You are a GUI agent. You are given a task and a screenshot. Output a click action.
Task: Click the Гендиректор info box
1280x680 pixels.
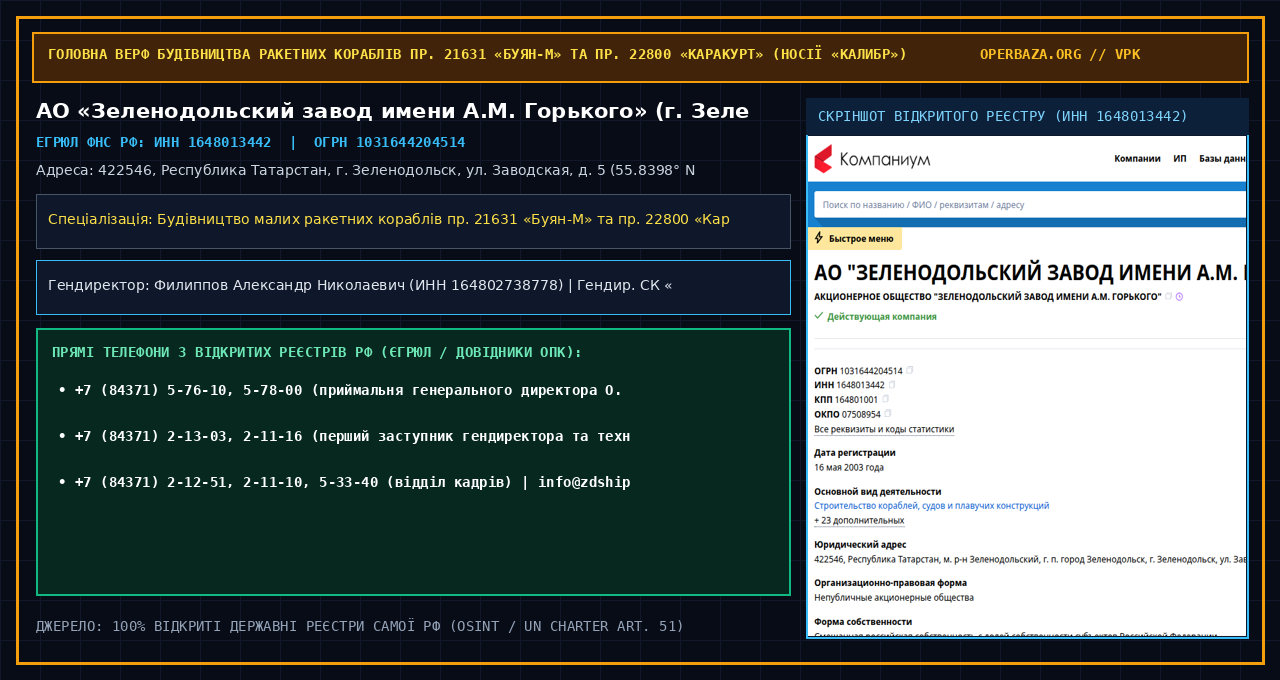pyautogui.click(x=413, y=287)
